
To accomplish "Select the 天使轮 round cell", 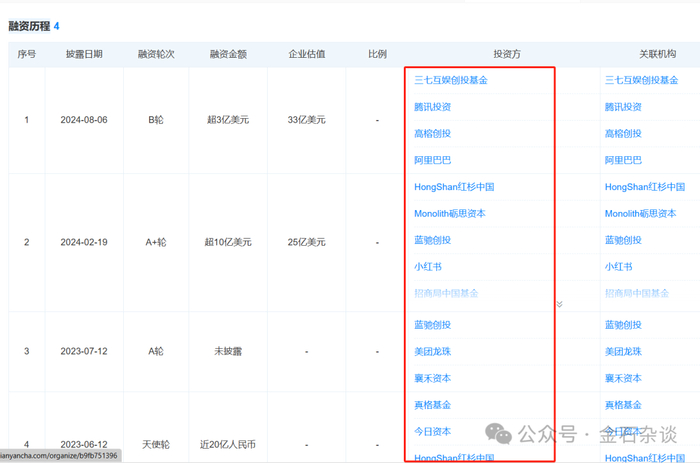I will (156, 445).
